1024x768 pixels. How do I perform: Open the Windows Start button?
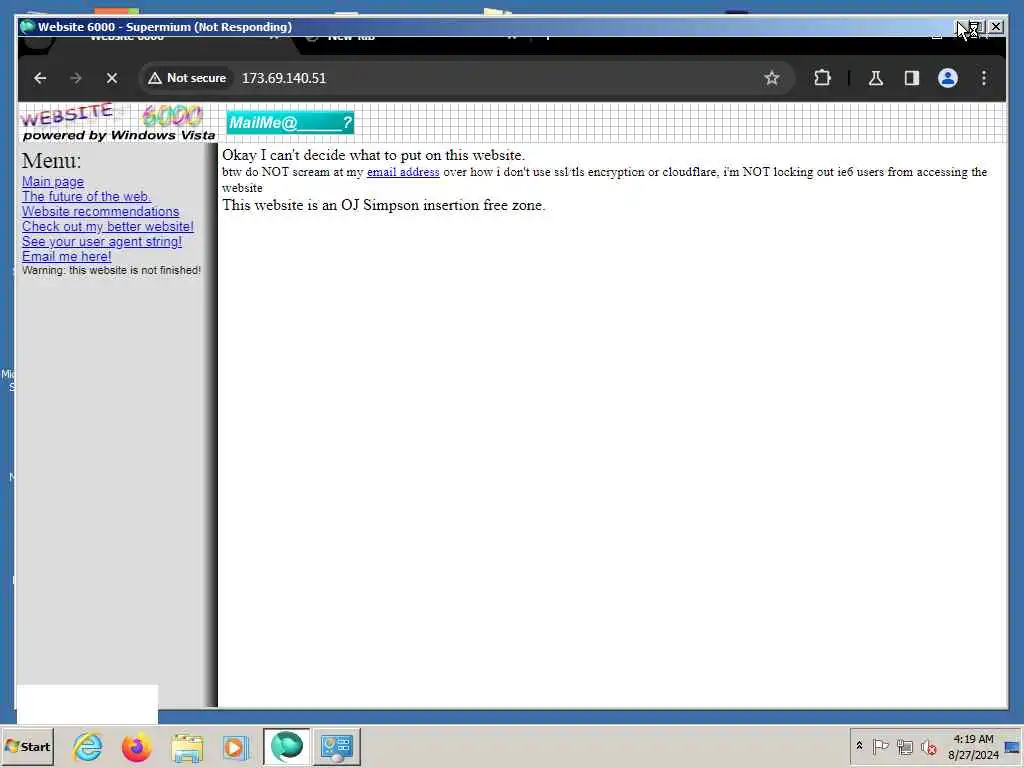(27, 746)
